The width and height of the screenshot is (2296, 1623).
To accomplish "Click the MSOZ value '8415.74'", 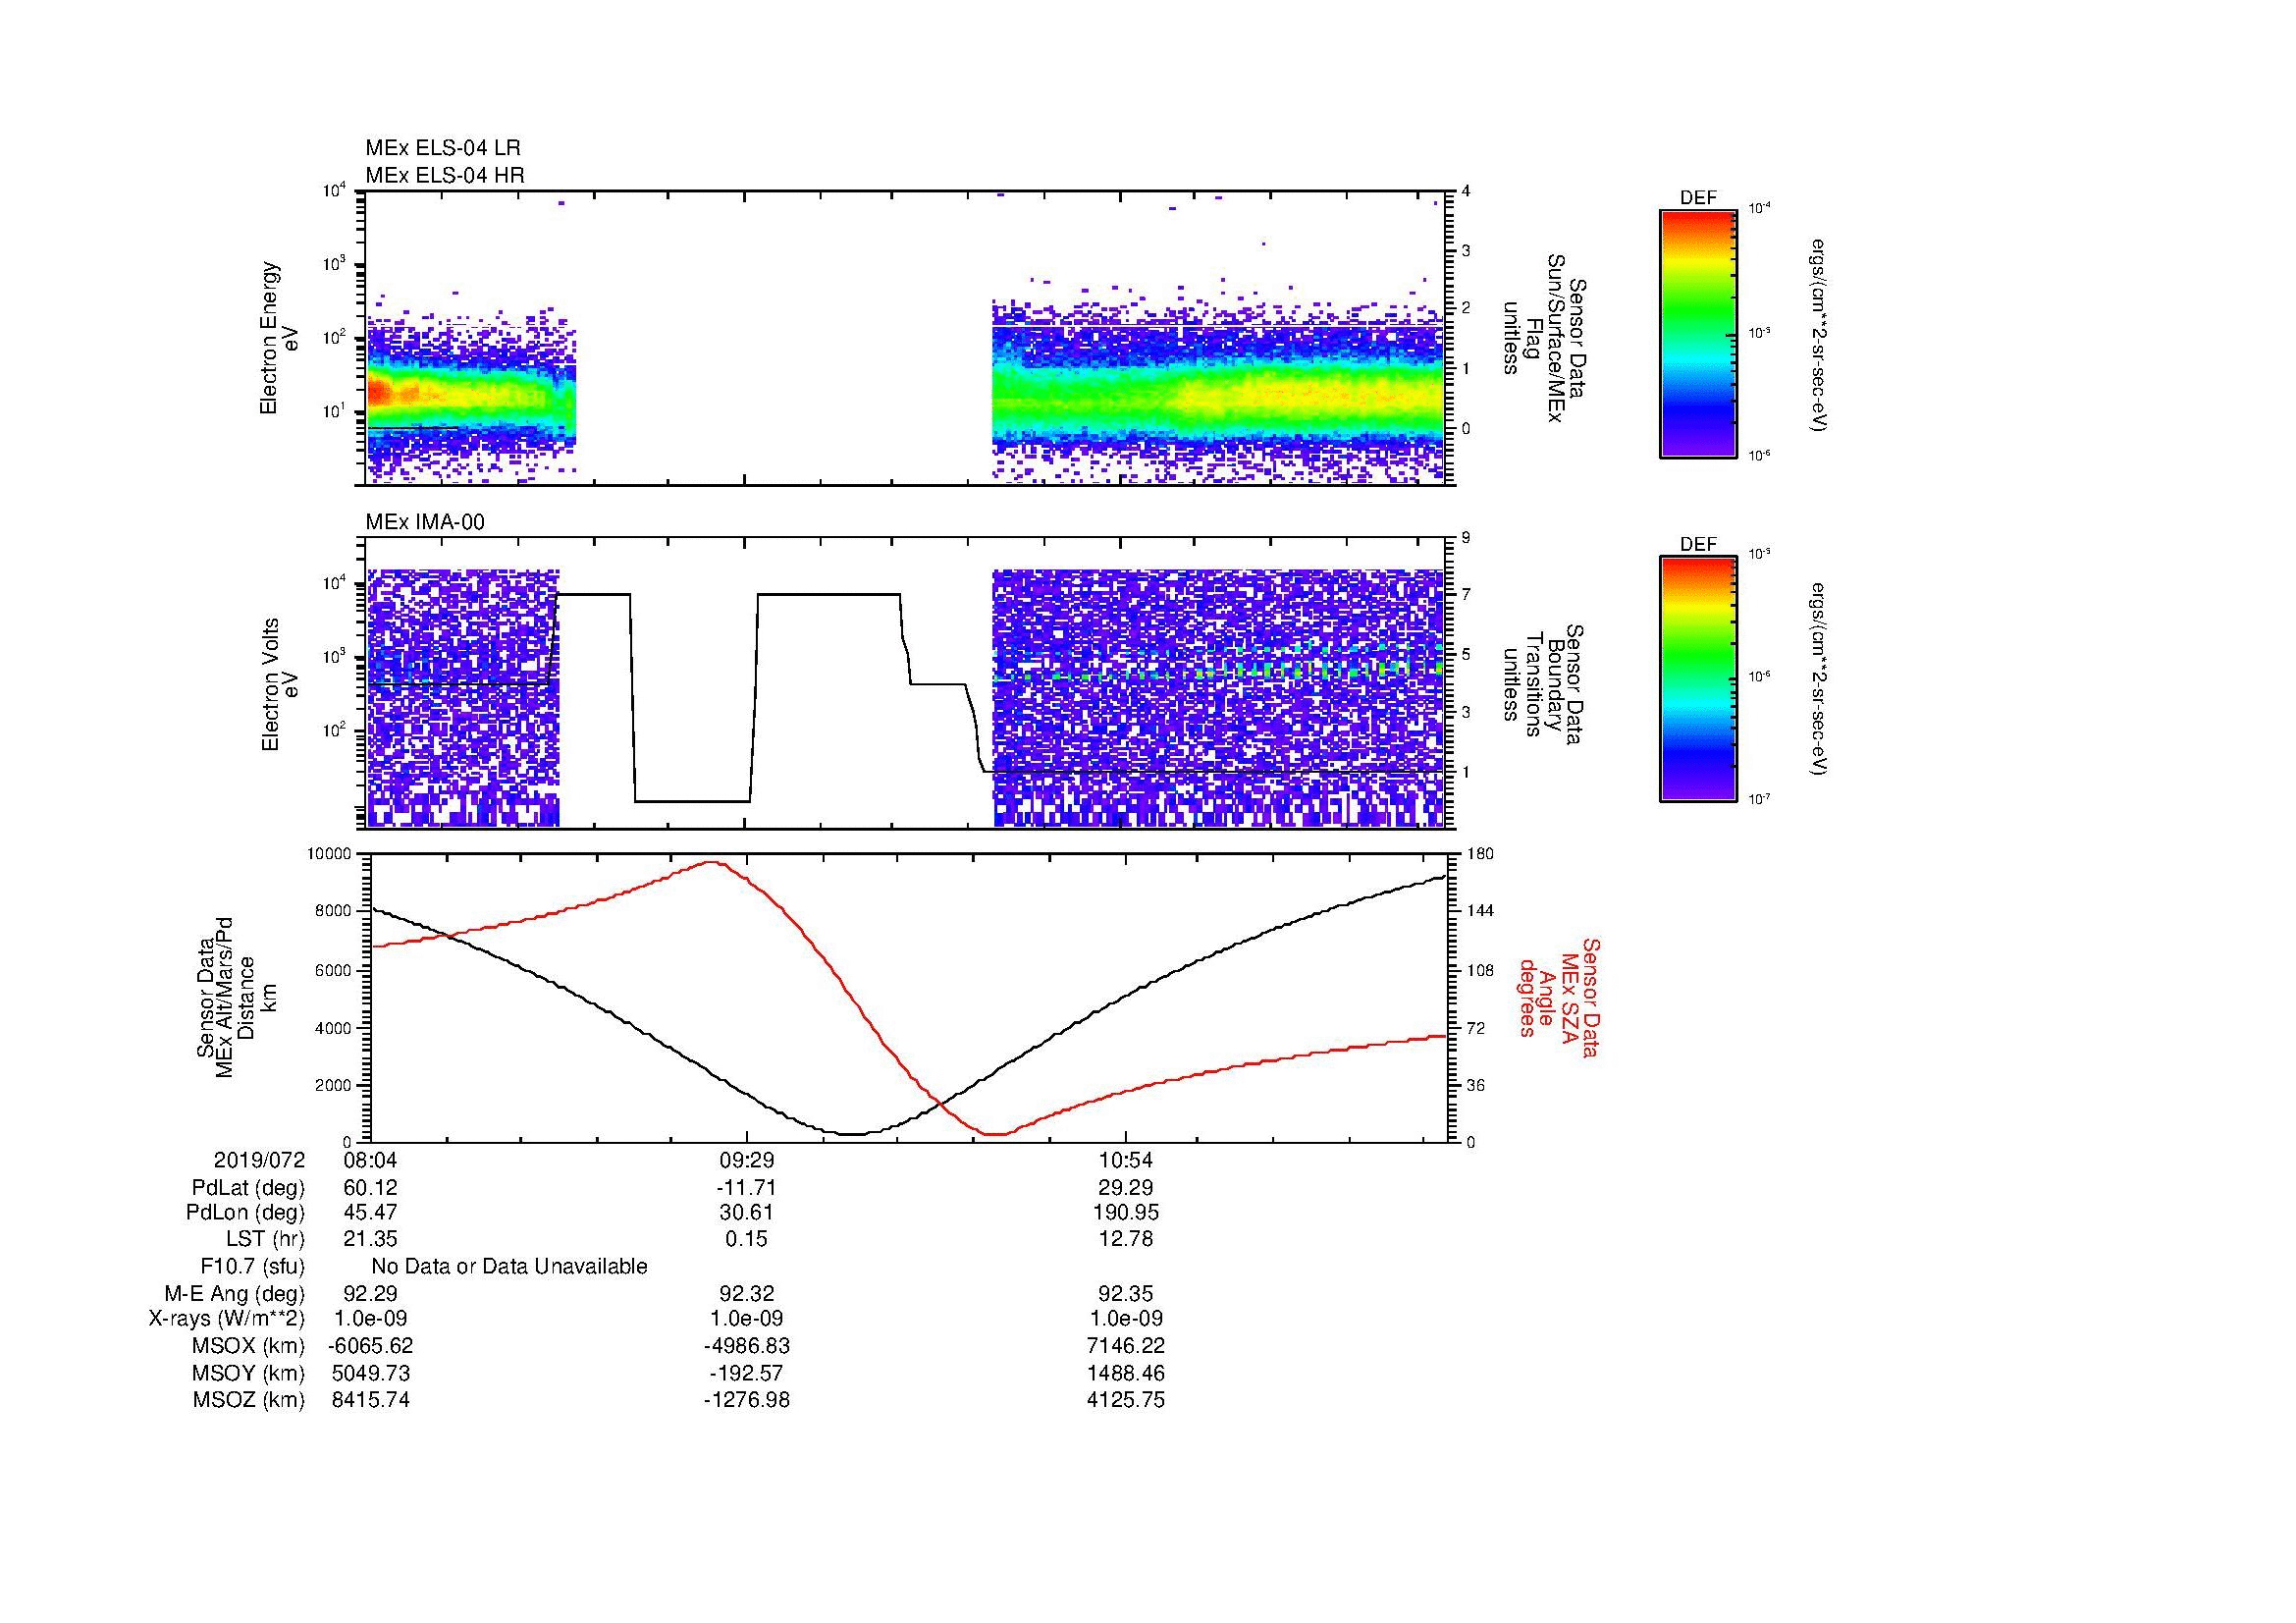I will tap(370, 1400).
